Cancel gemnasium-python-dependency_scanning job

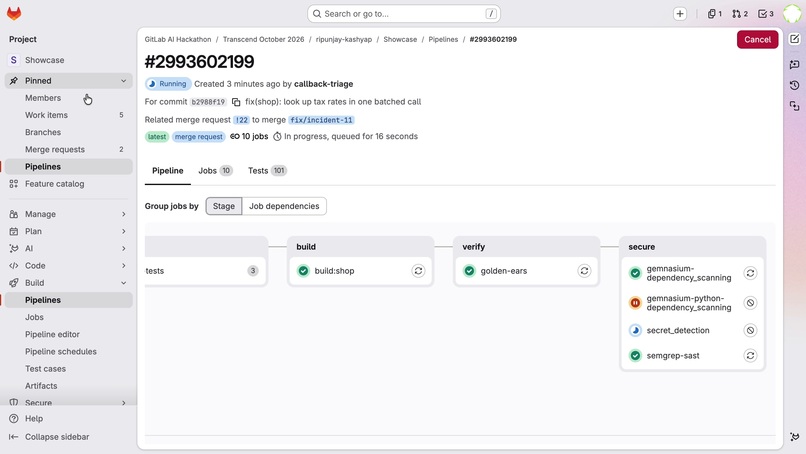pos(750,303)
